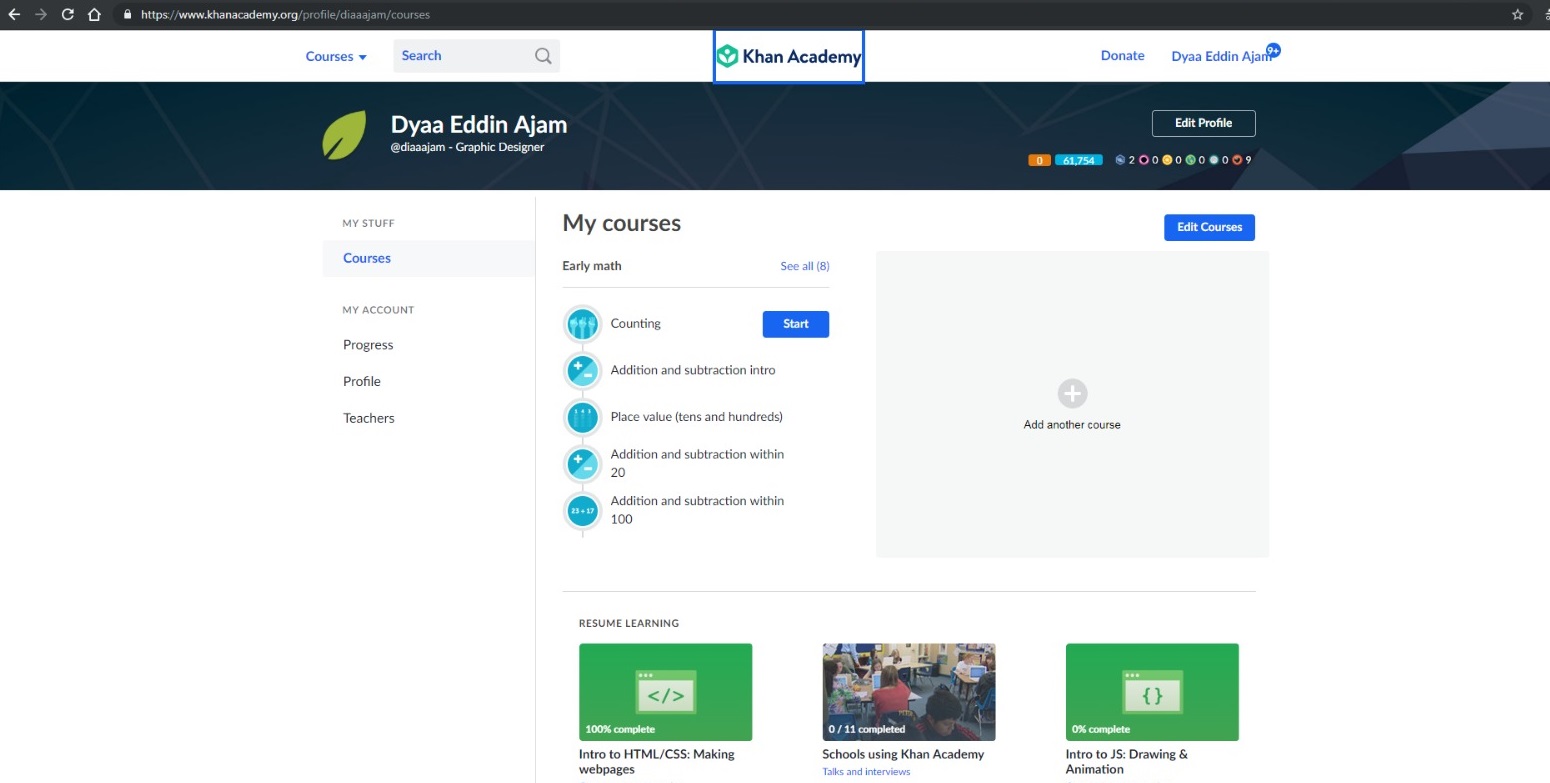Bookmark this page with the star icon
Viewport: 1550px width, 783px height.
(x=1517, y=15)
